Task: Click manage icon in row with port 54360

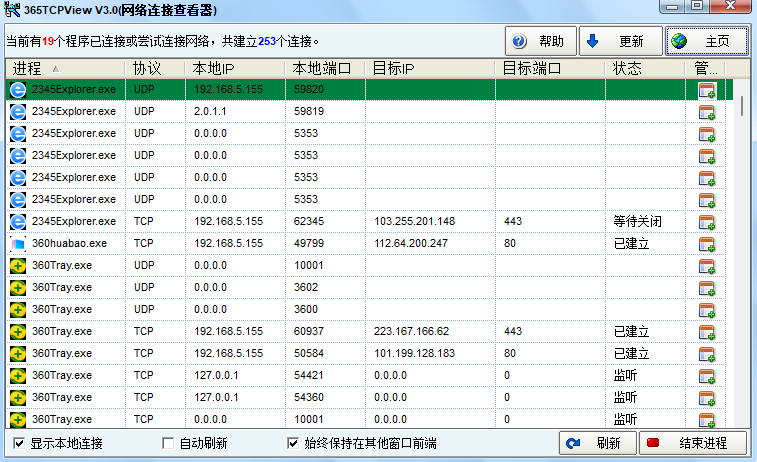Action: click(707, 398)
